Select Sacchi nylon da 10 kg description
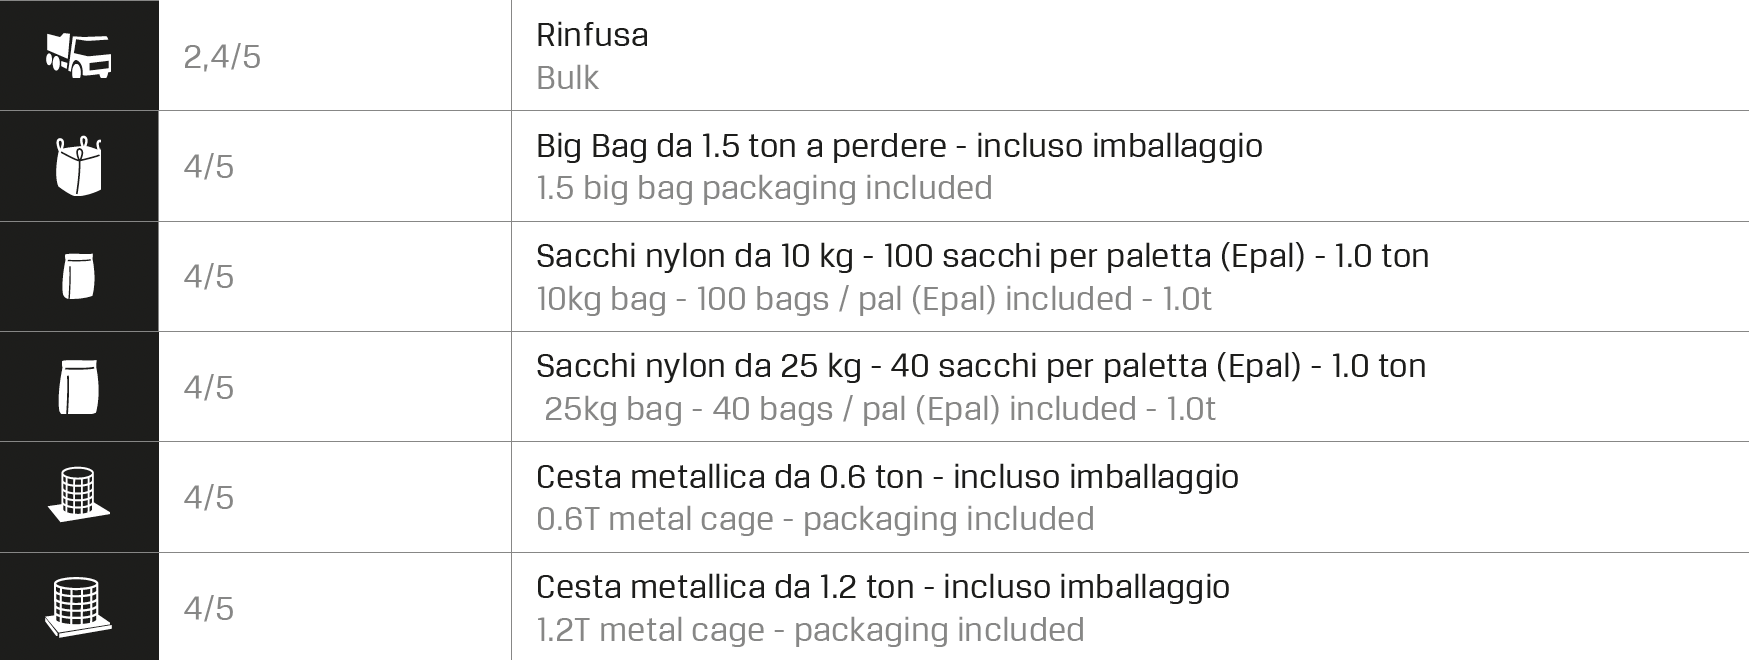 pyautogui.click(x=982, y=256)
